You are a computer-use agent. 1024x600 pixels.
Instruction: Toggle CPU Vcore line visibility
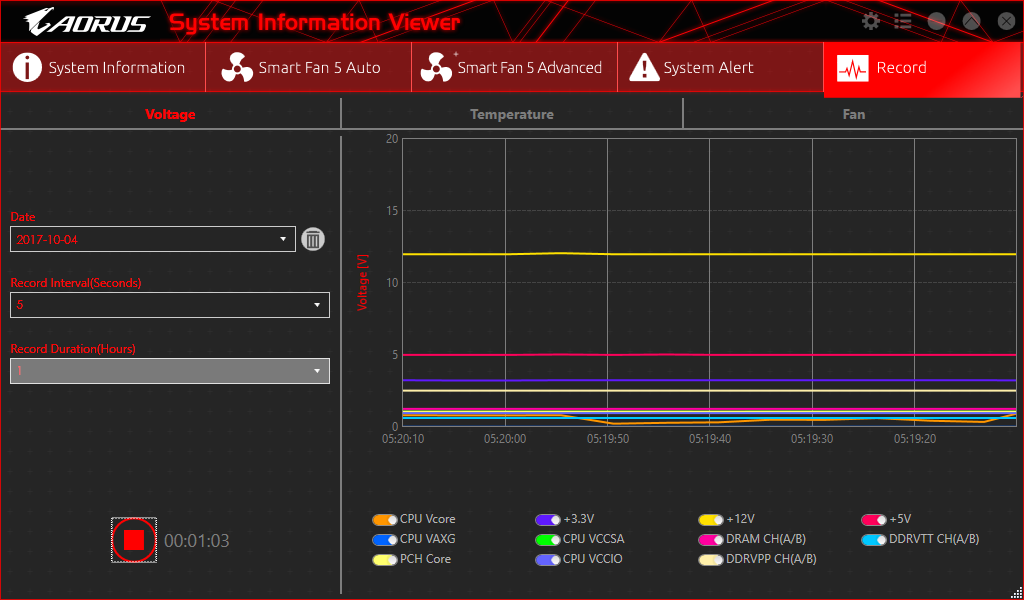[385, 520]
